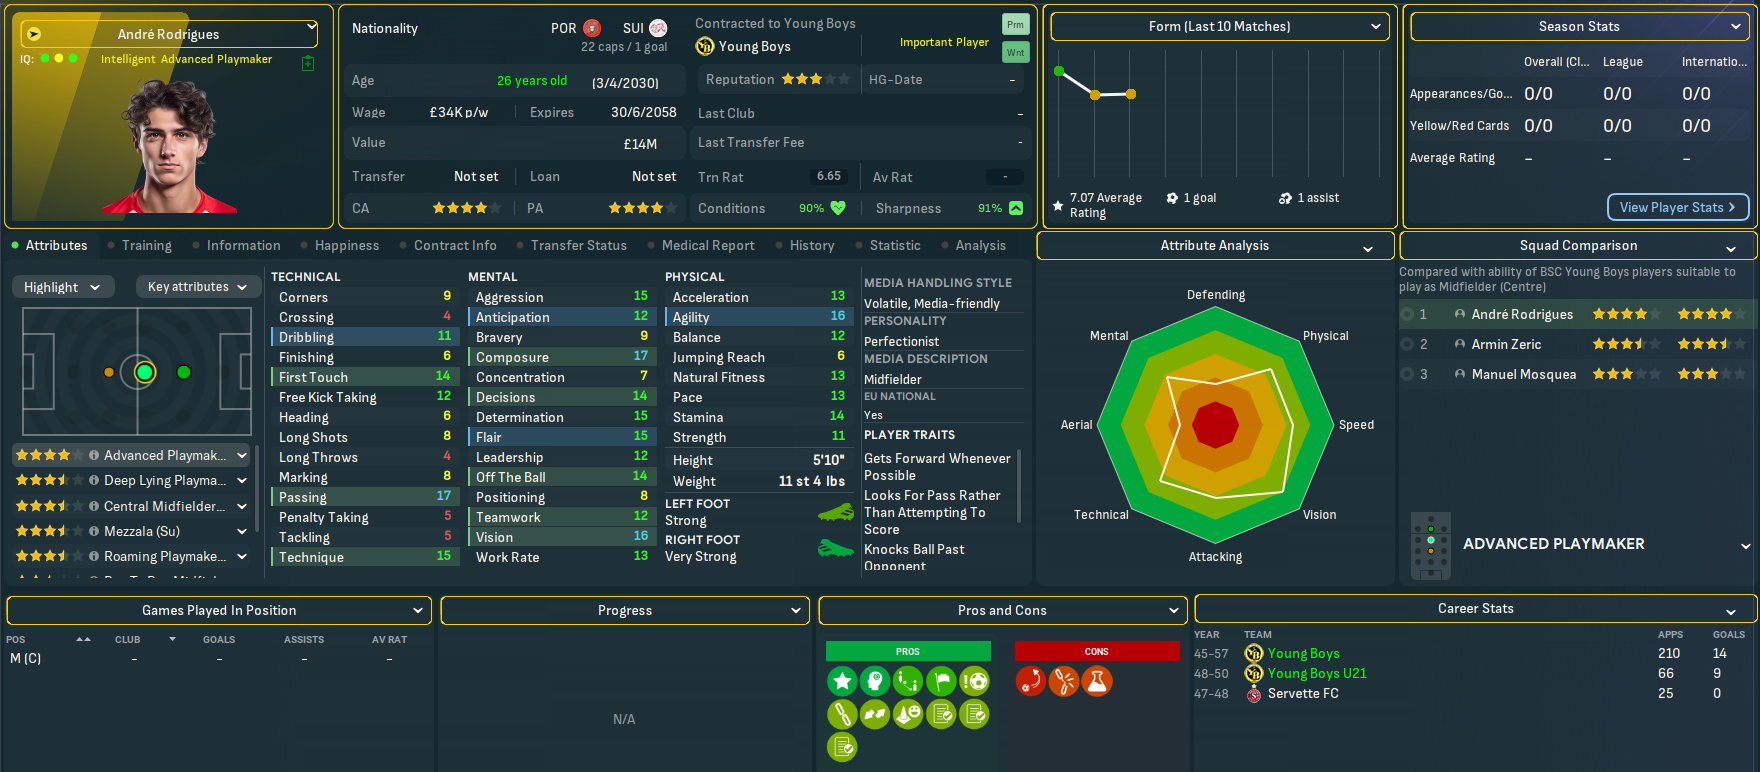Select André Rodrigues comparison radio button
The height and width of the screenshot is (772, 1760).
(1408, 314)
